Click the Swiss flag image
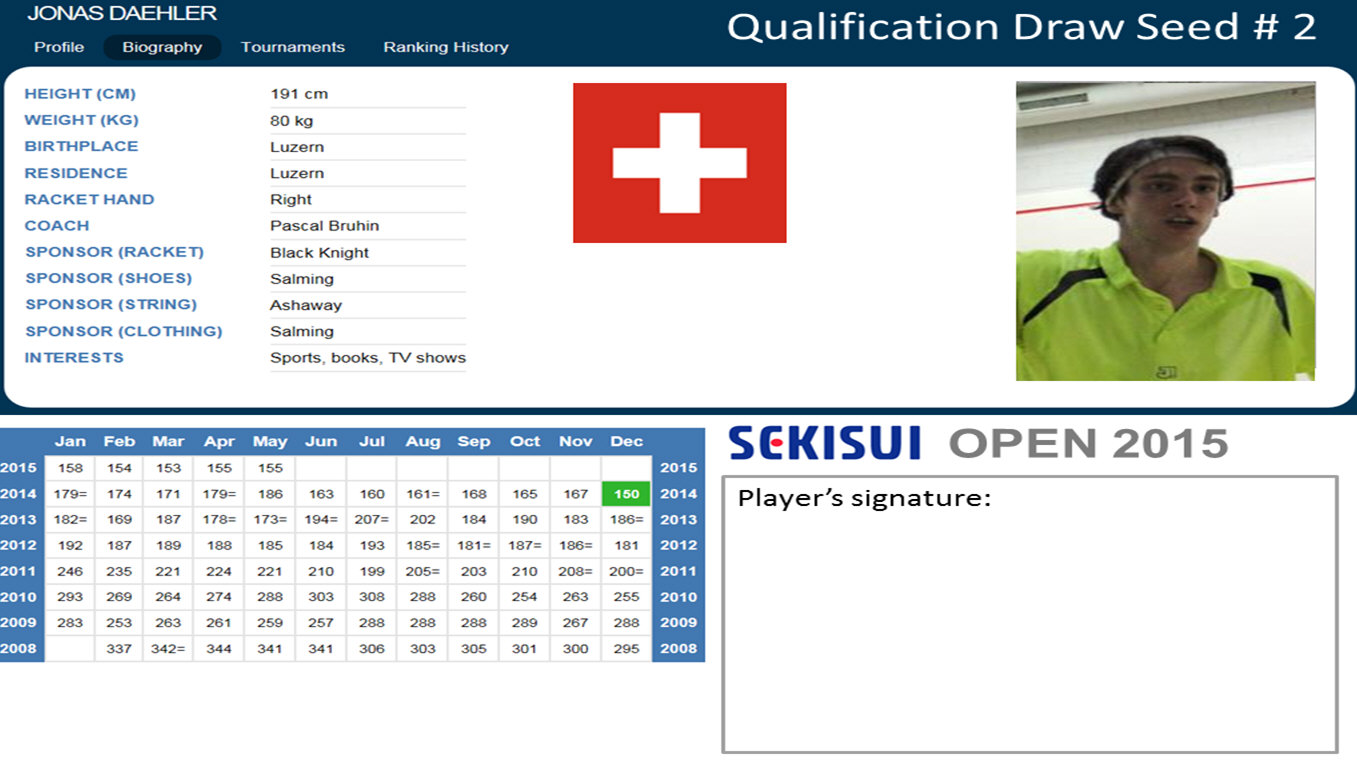This screenshot has width=1357, height=761. pos(679,163)
